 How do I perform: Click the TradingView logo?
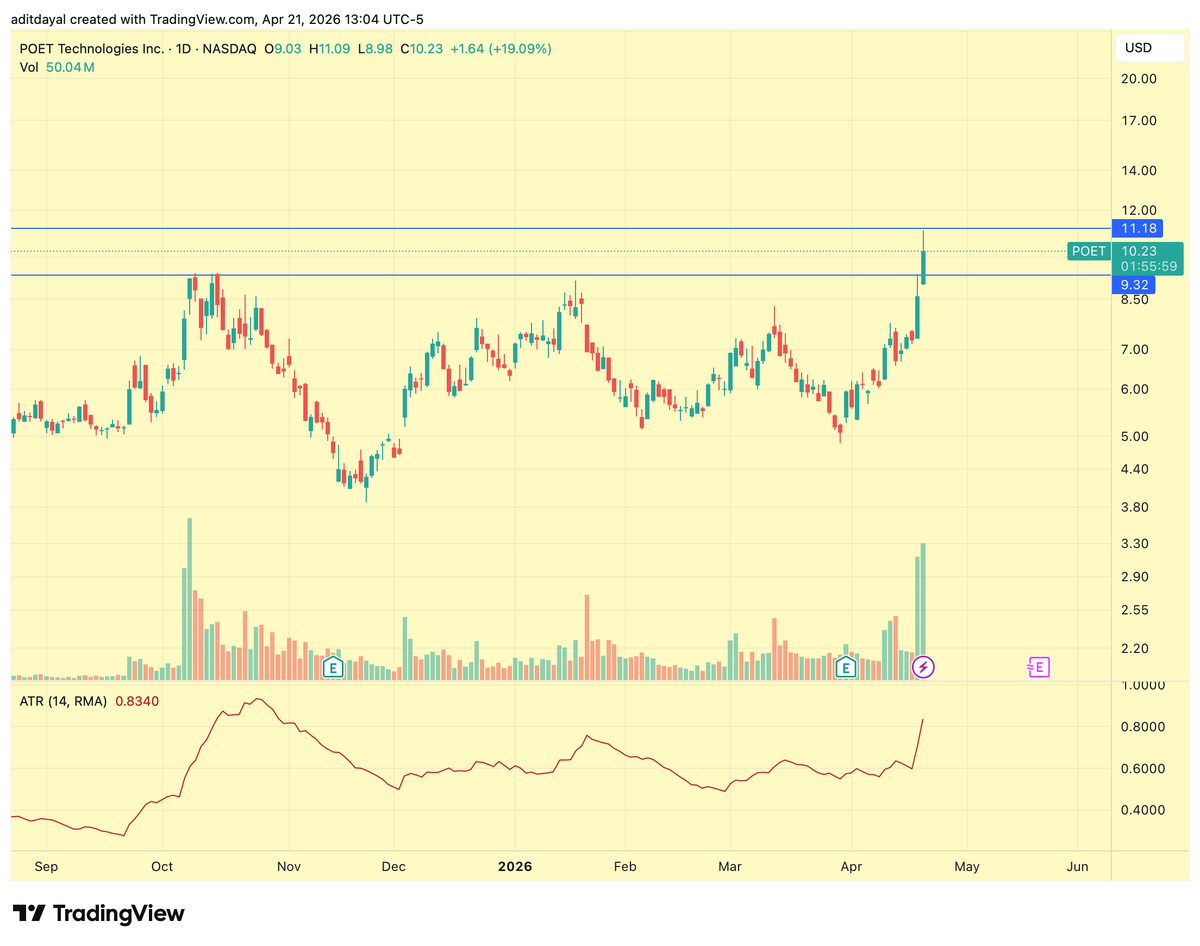(x=99, y=913)
